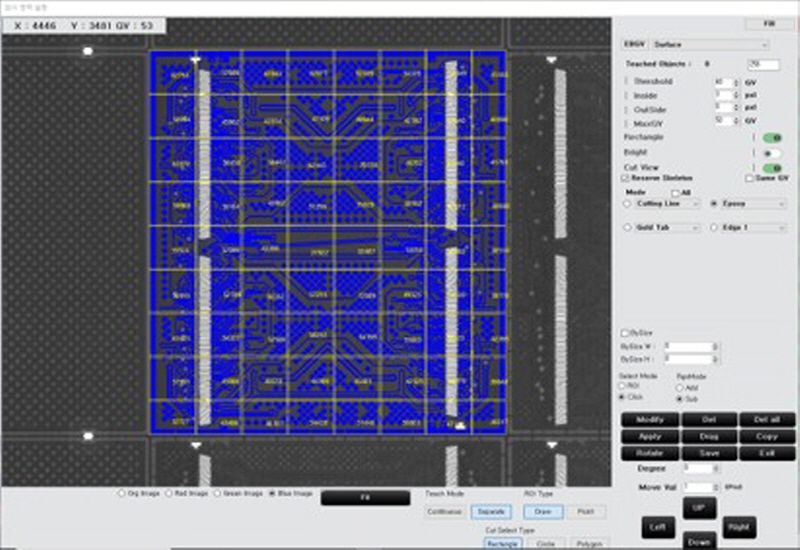
Task: Click the Copy button
Action: pyautogui.click(x=767, y=437)
